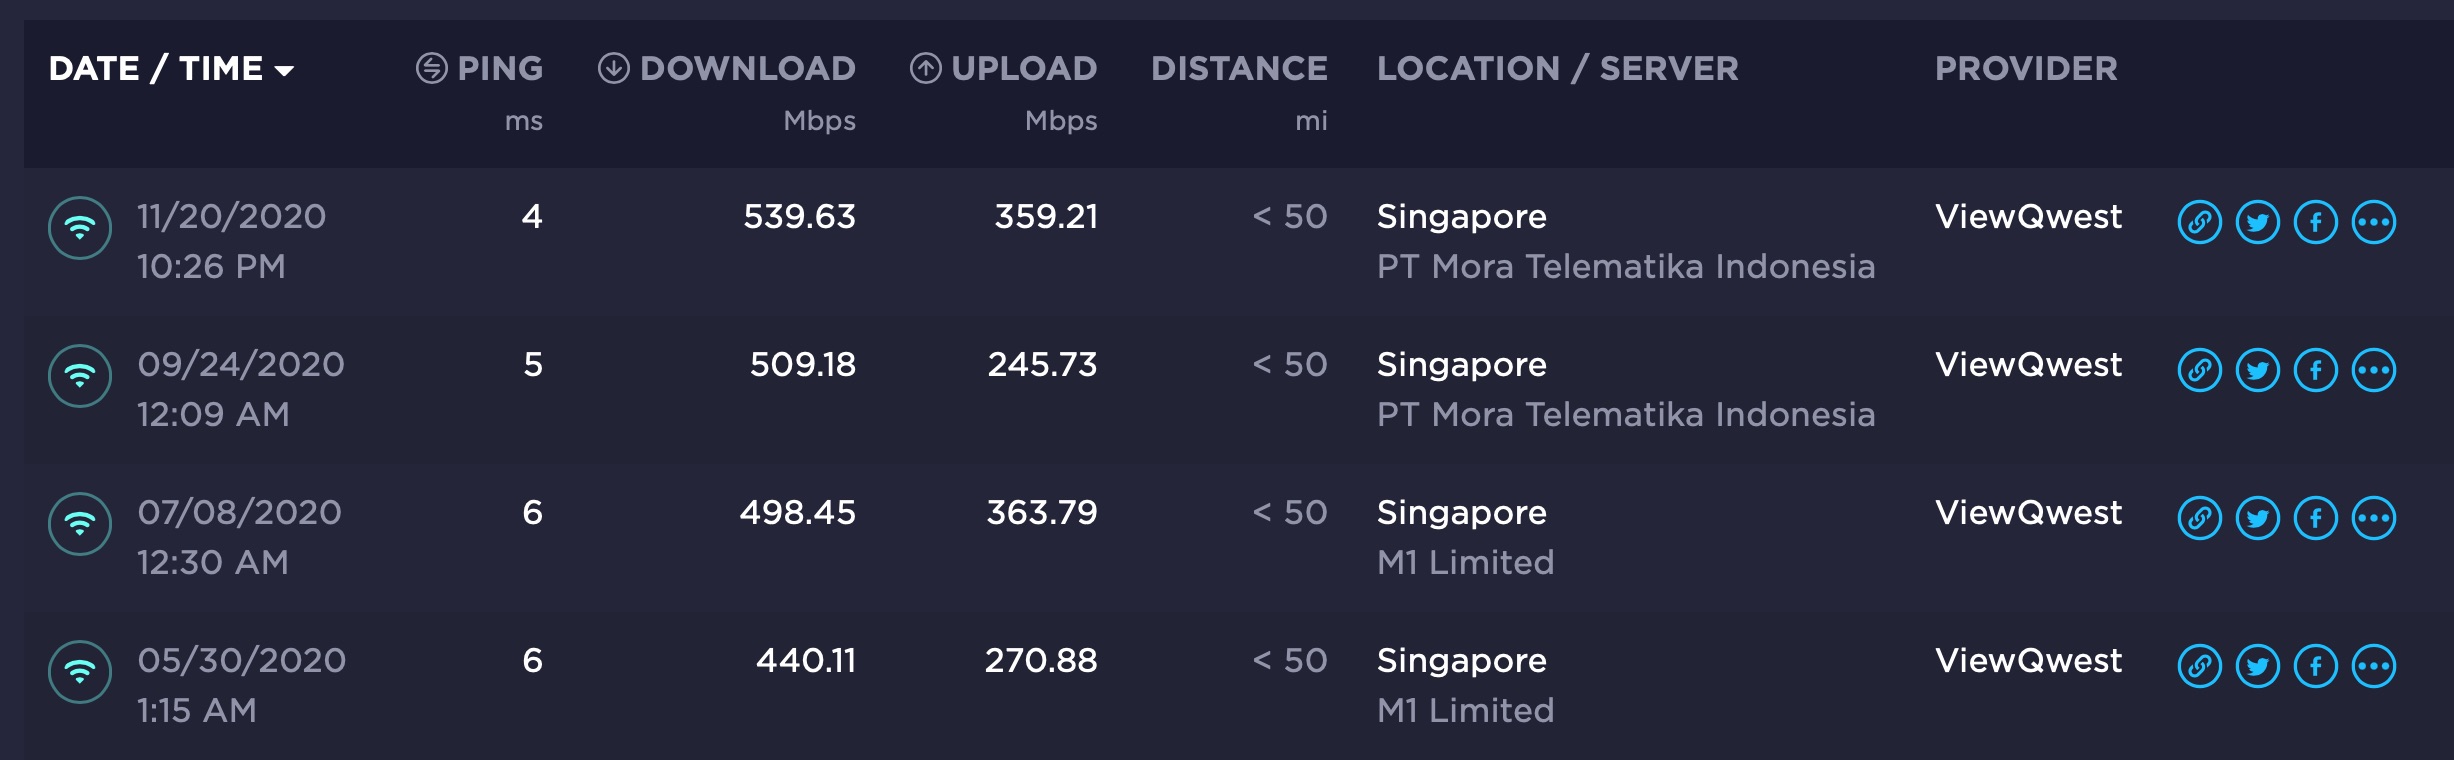2454x760 pixels.
Task: Select the 09/24/2020 12:09 AM result row
Action: [x=240, y=389]
